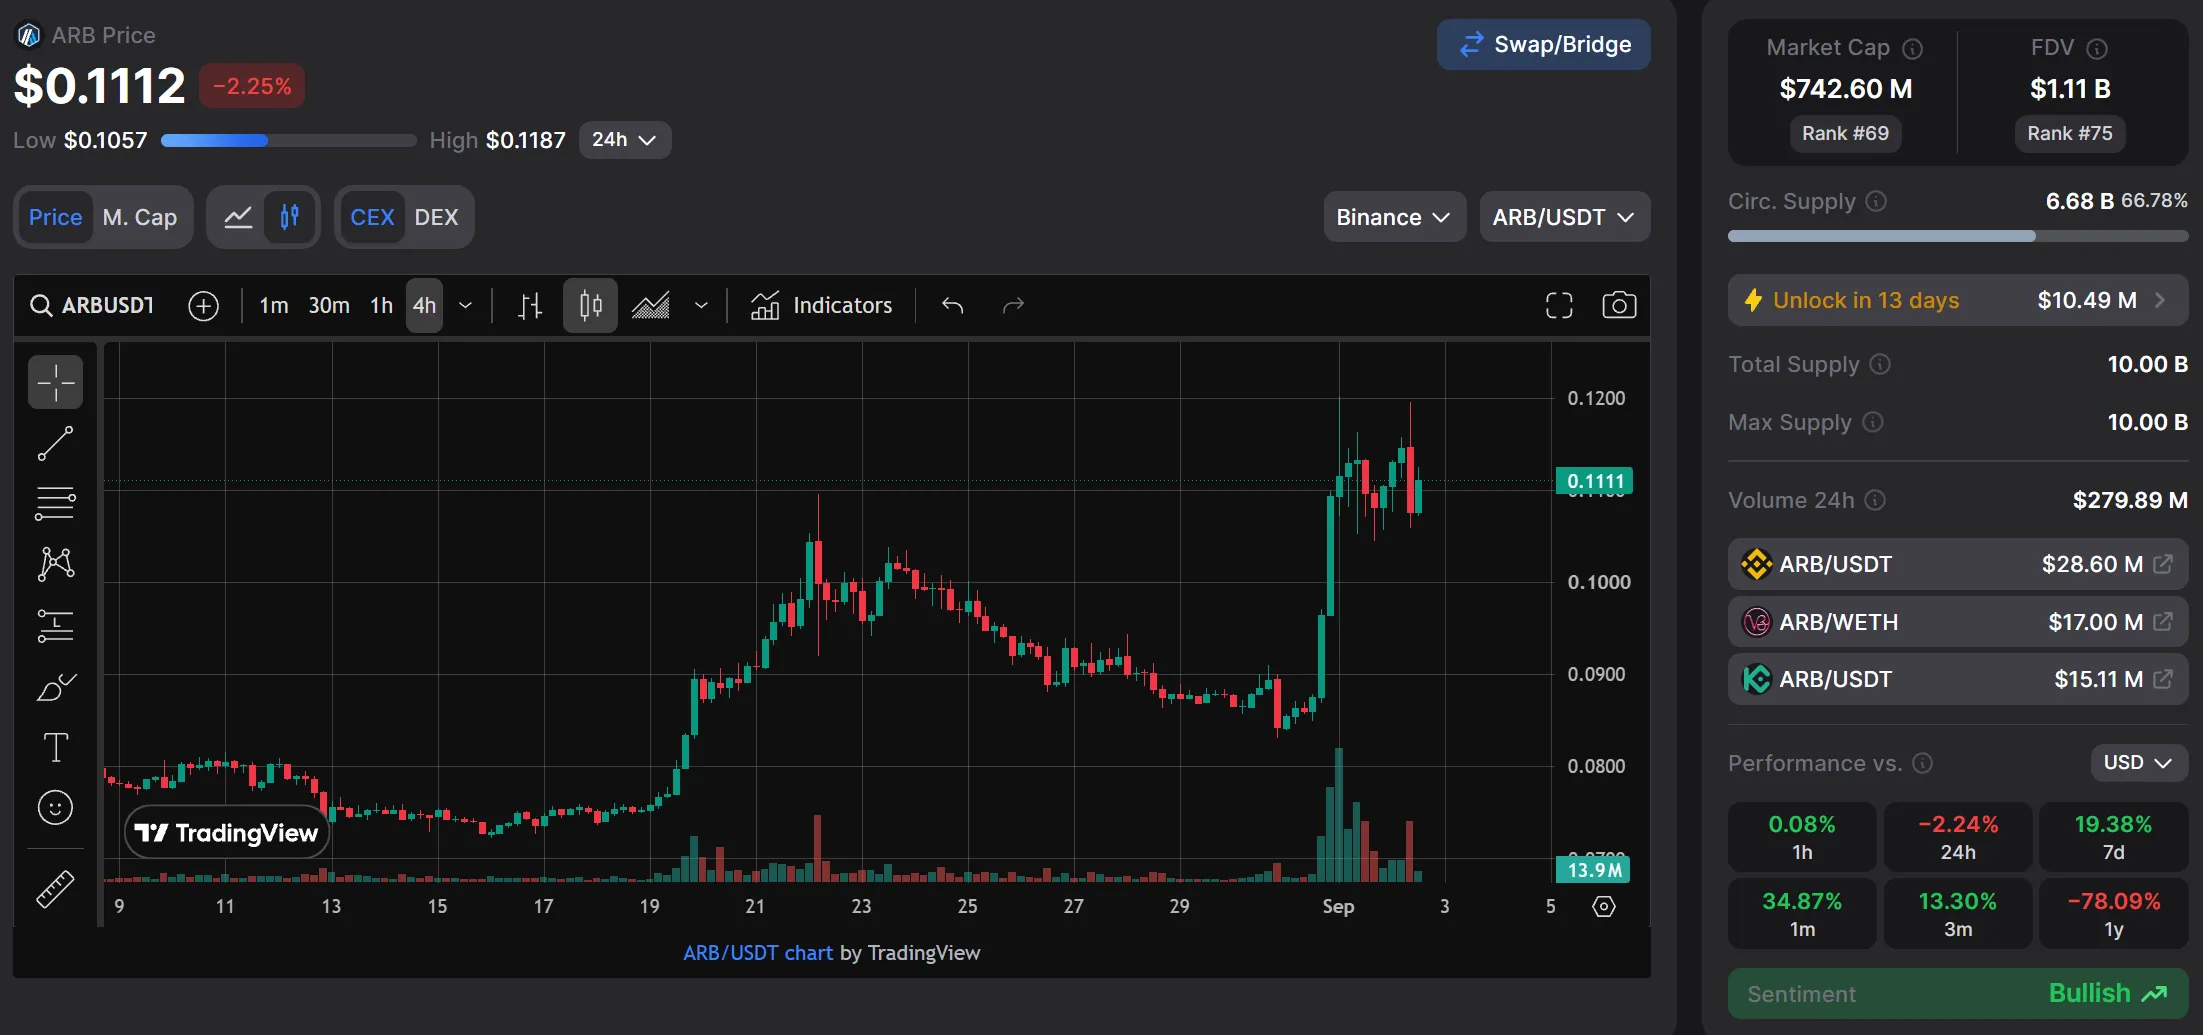The image size is (2203, 1035).
Task: Click the ARBUSDT symbol search field
Action: pos(92,305)
